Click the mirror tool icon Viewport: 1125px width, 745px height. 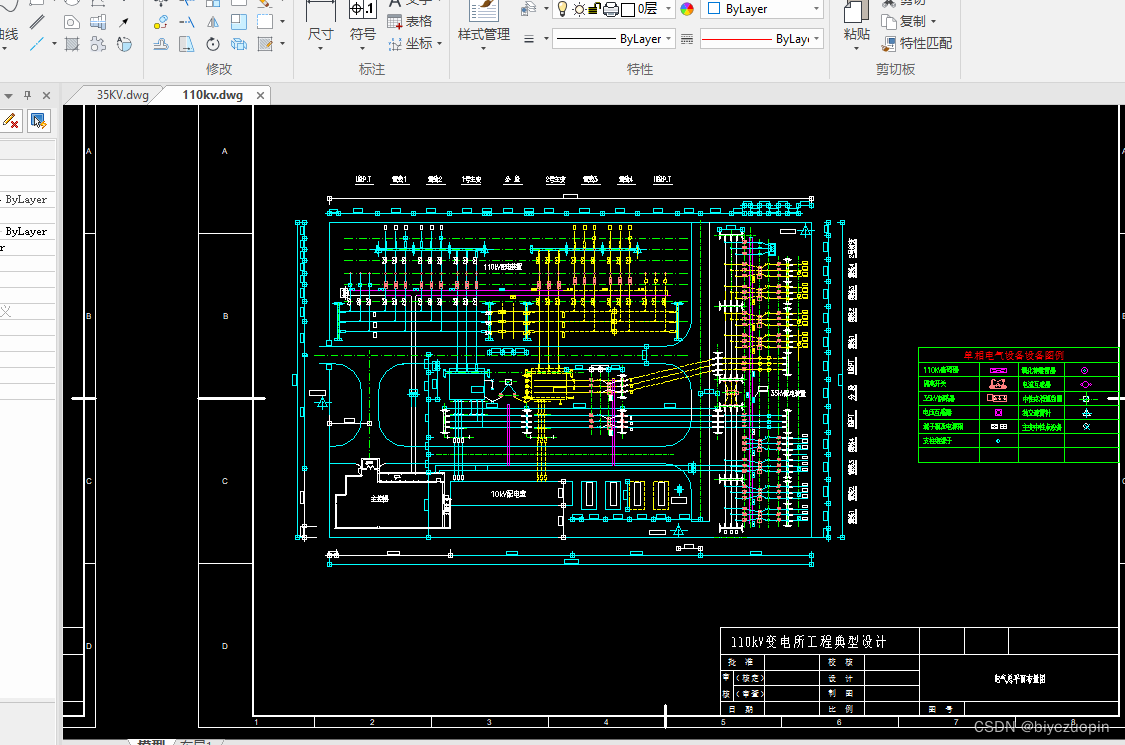point(213,22)
